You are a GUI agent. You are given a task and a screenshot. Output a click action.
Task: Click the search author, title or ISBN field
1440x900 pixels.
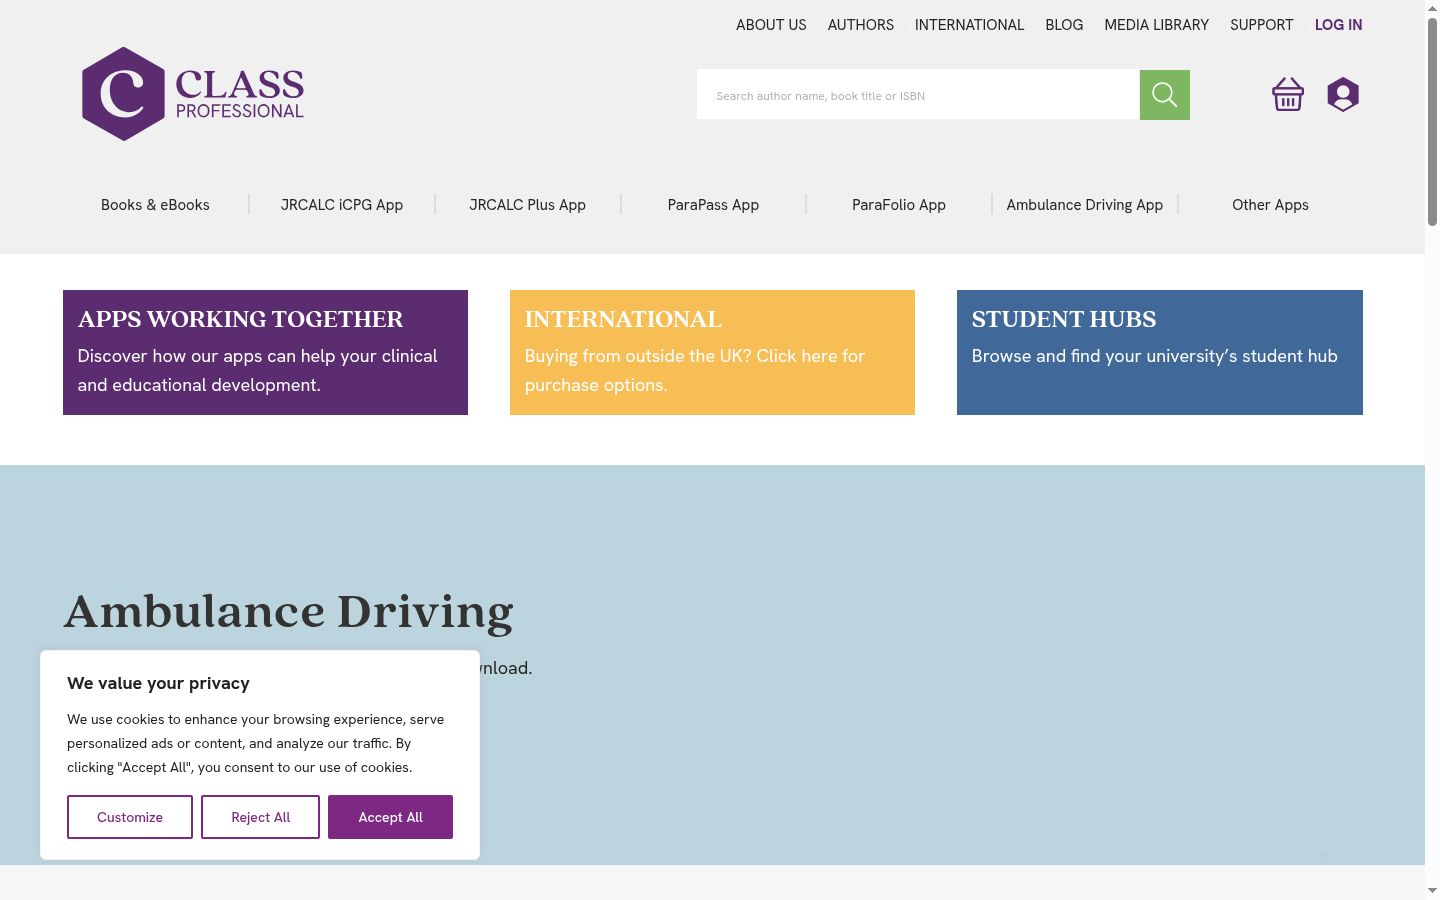coord(918,95)
